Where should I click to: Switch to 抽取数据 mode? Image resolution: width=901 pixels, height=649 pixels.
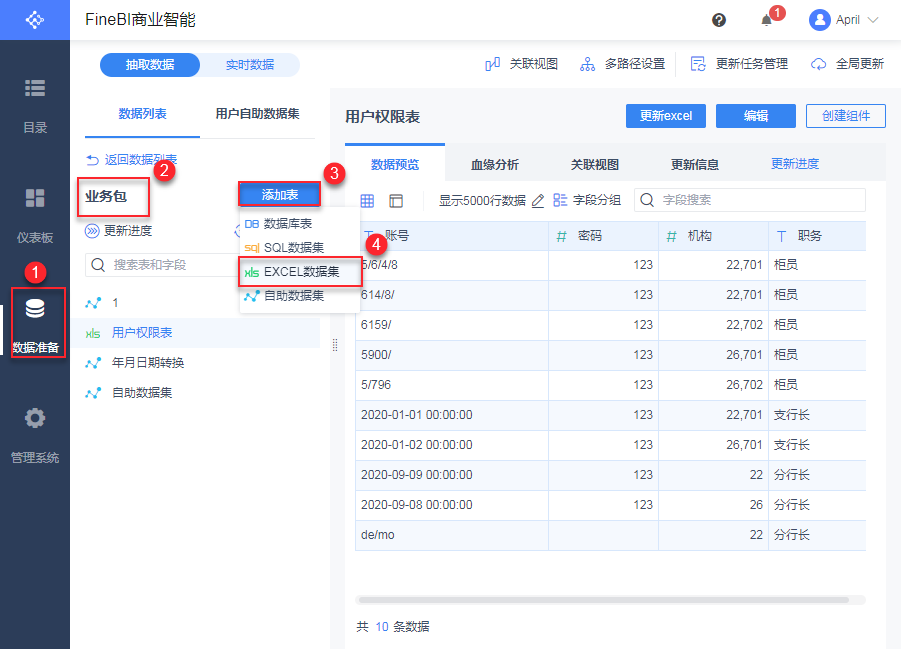150,65
